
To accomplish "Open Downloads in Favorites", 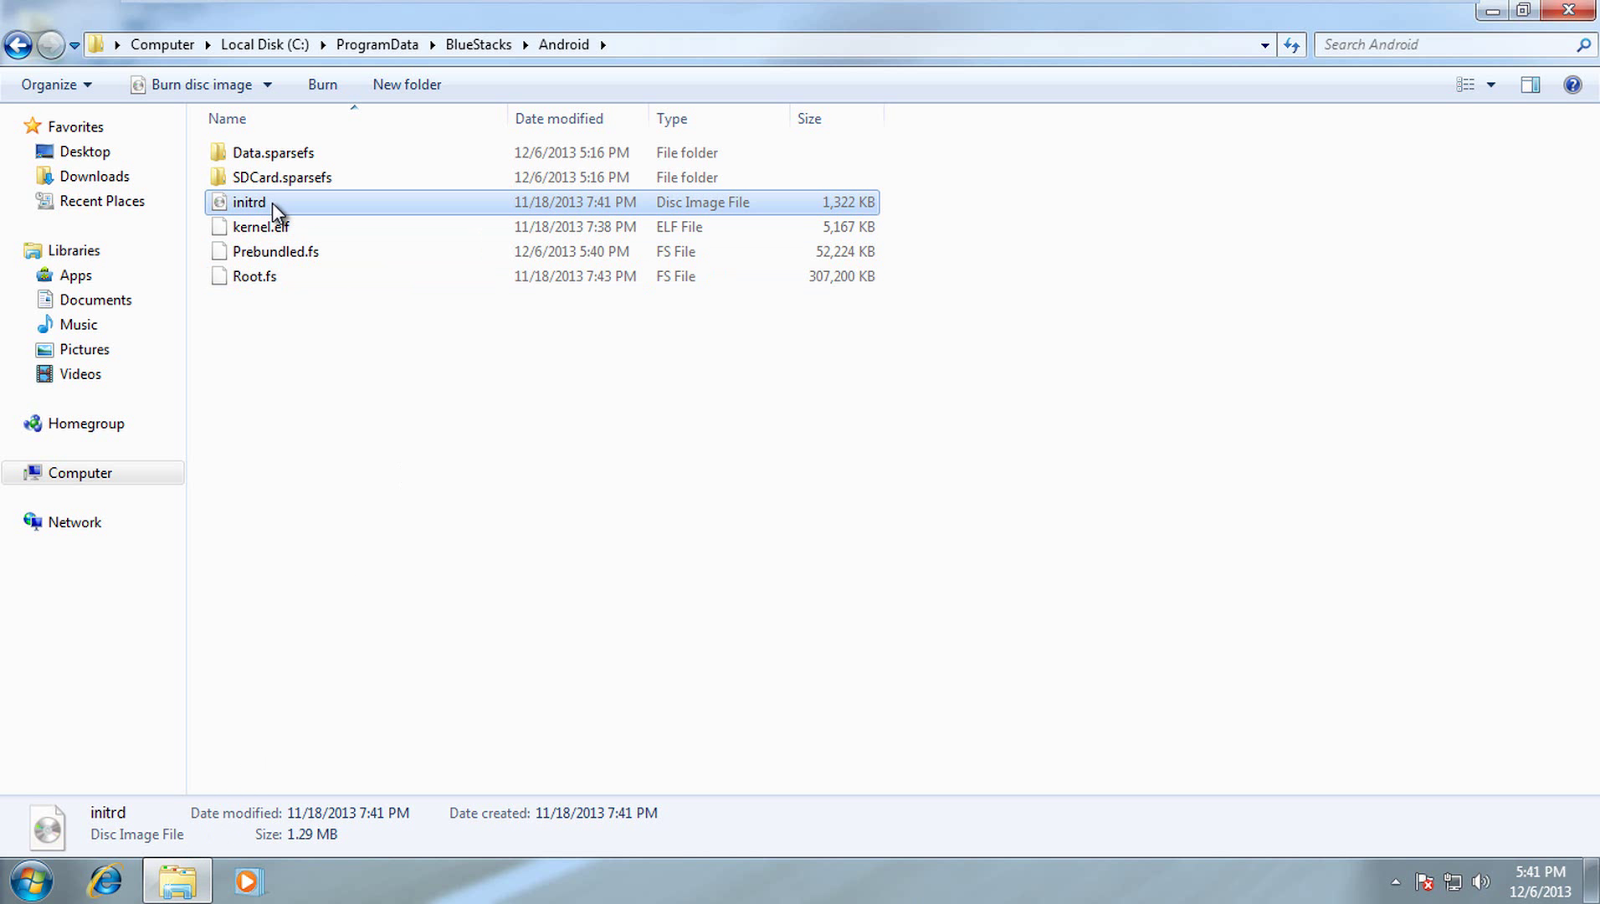I will (94, 177).
